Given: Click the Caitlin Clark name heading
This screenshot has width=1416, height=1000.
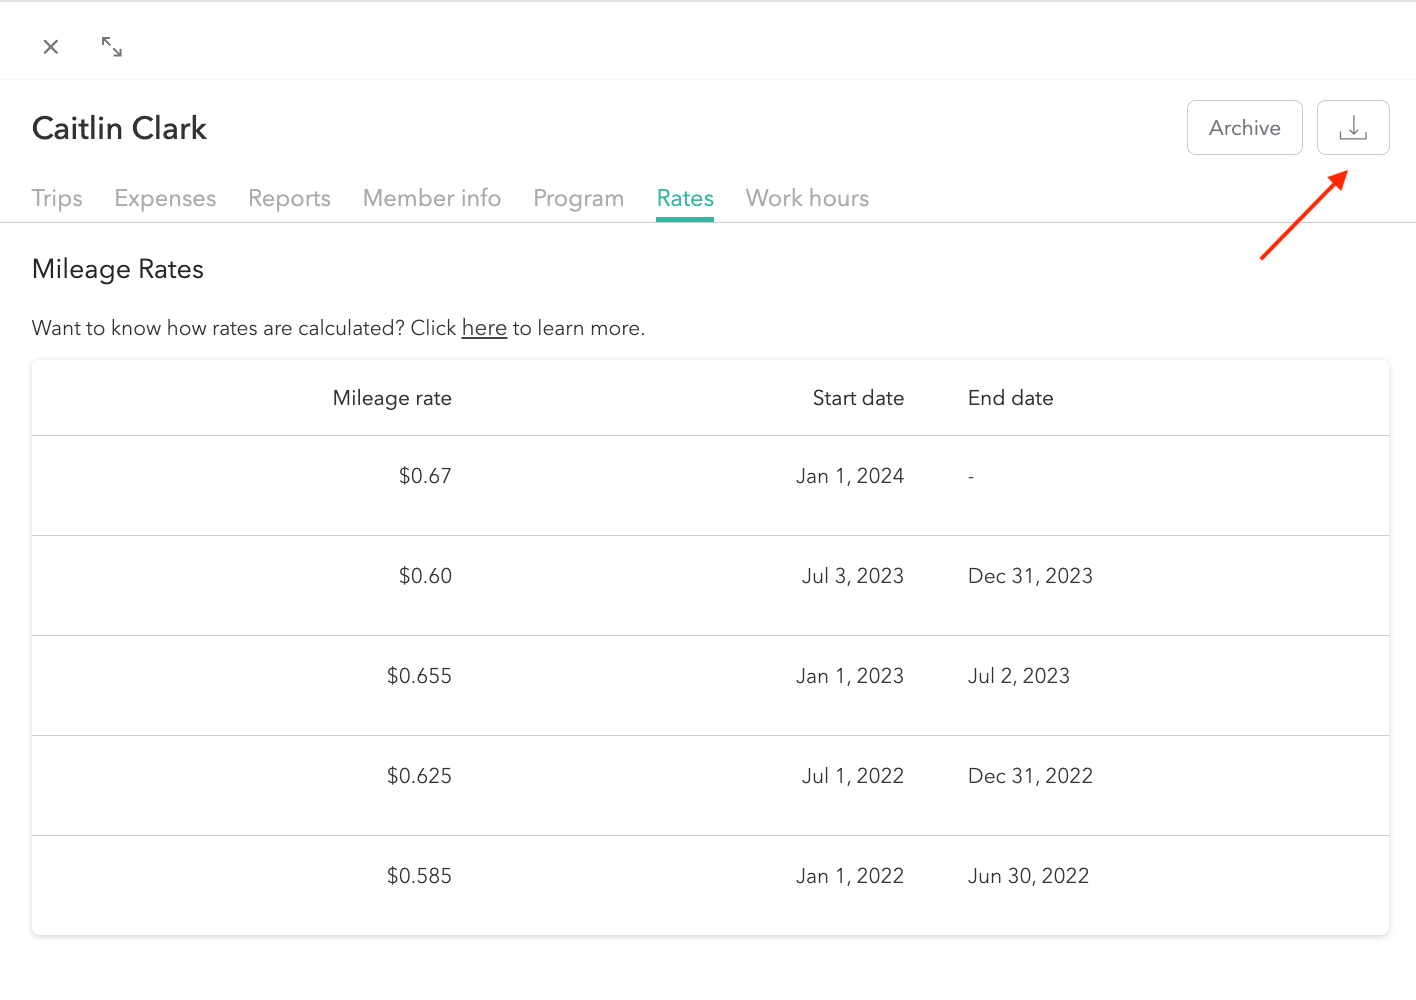Looking at the screenshot, I should point(119,128).
